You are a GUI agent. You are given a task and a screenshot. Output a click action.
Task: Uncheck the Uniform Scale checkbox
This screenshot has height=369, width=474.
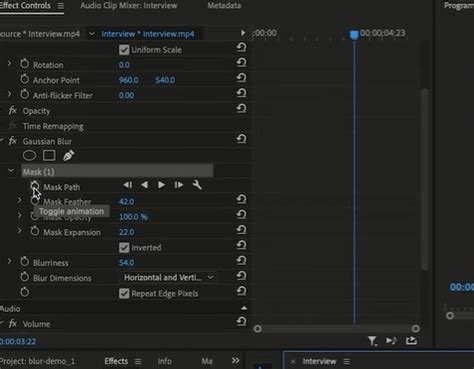coord(124,50)
